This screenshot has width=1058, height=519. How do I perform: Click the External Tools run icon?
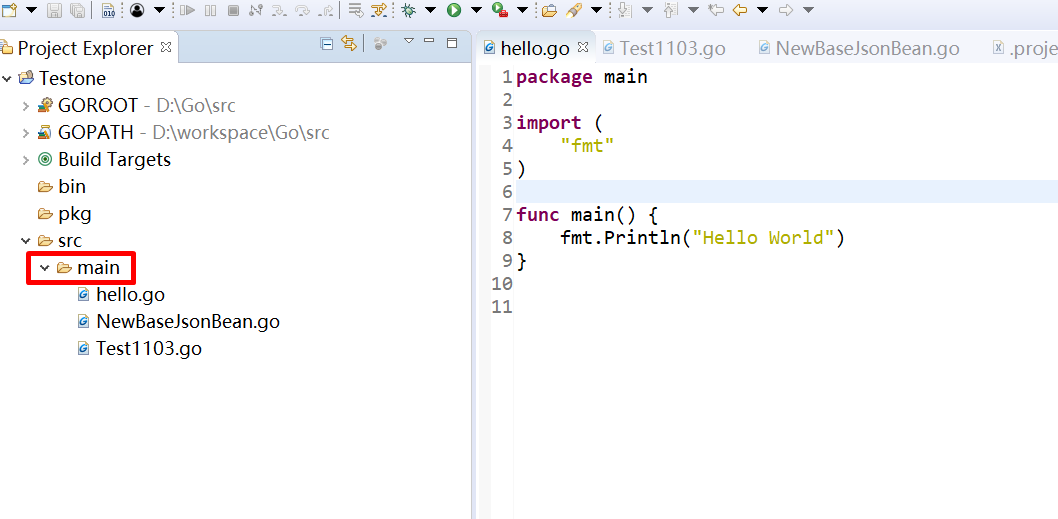[500, 10]
